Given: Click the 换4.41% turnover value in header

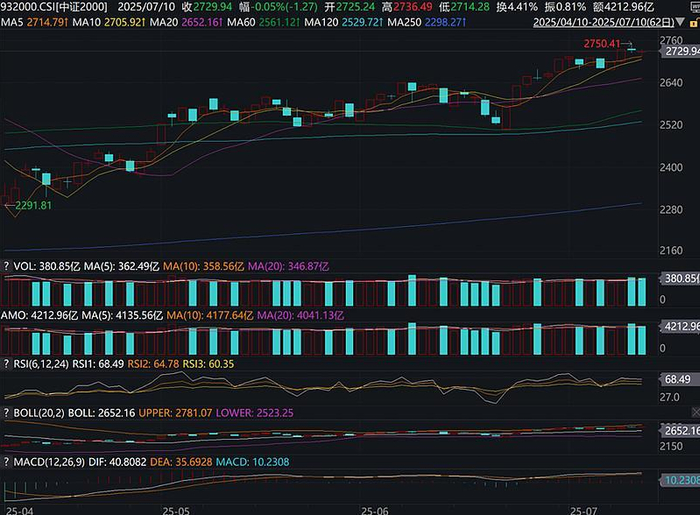Looking at the screenshot, I should click(x=517, y=7).
